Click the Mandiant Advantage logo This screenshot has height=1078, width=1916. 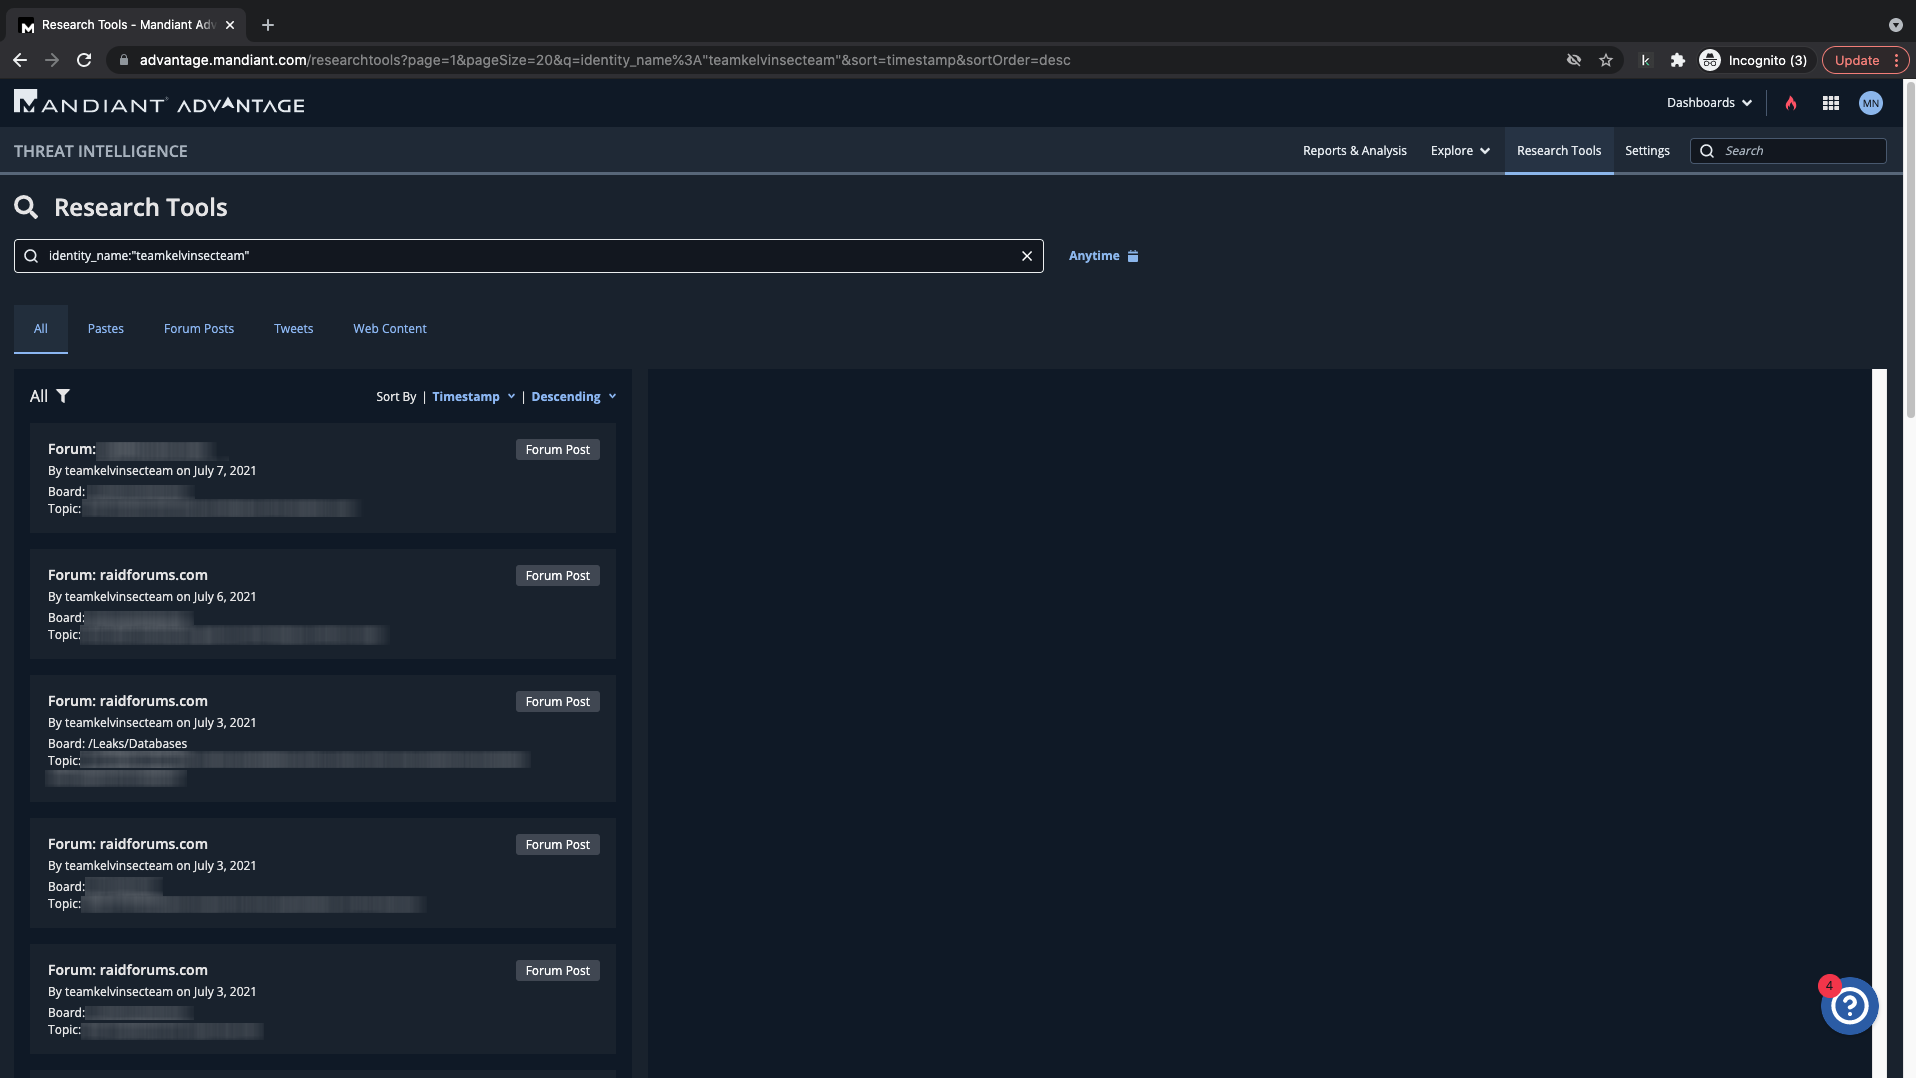pos(160,103)
